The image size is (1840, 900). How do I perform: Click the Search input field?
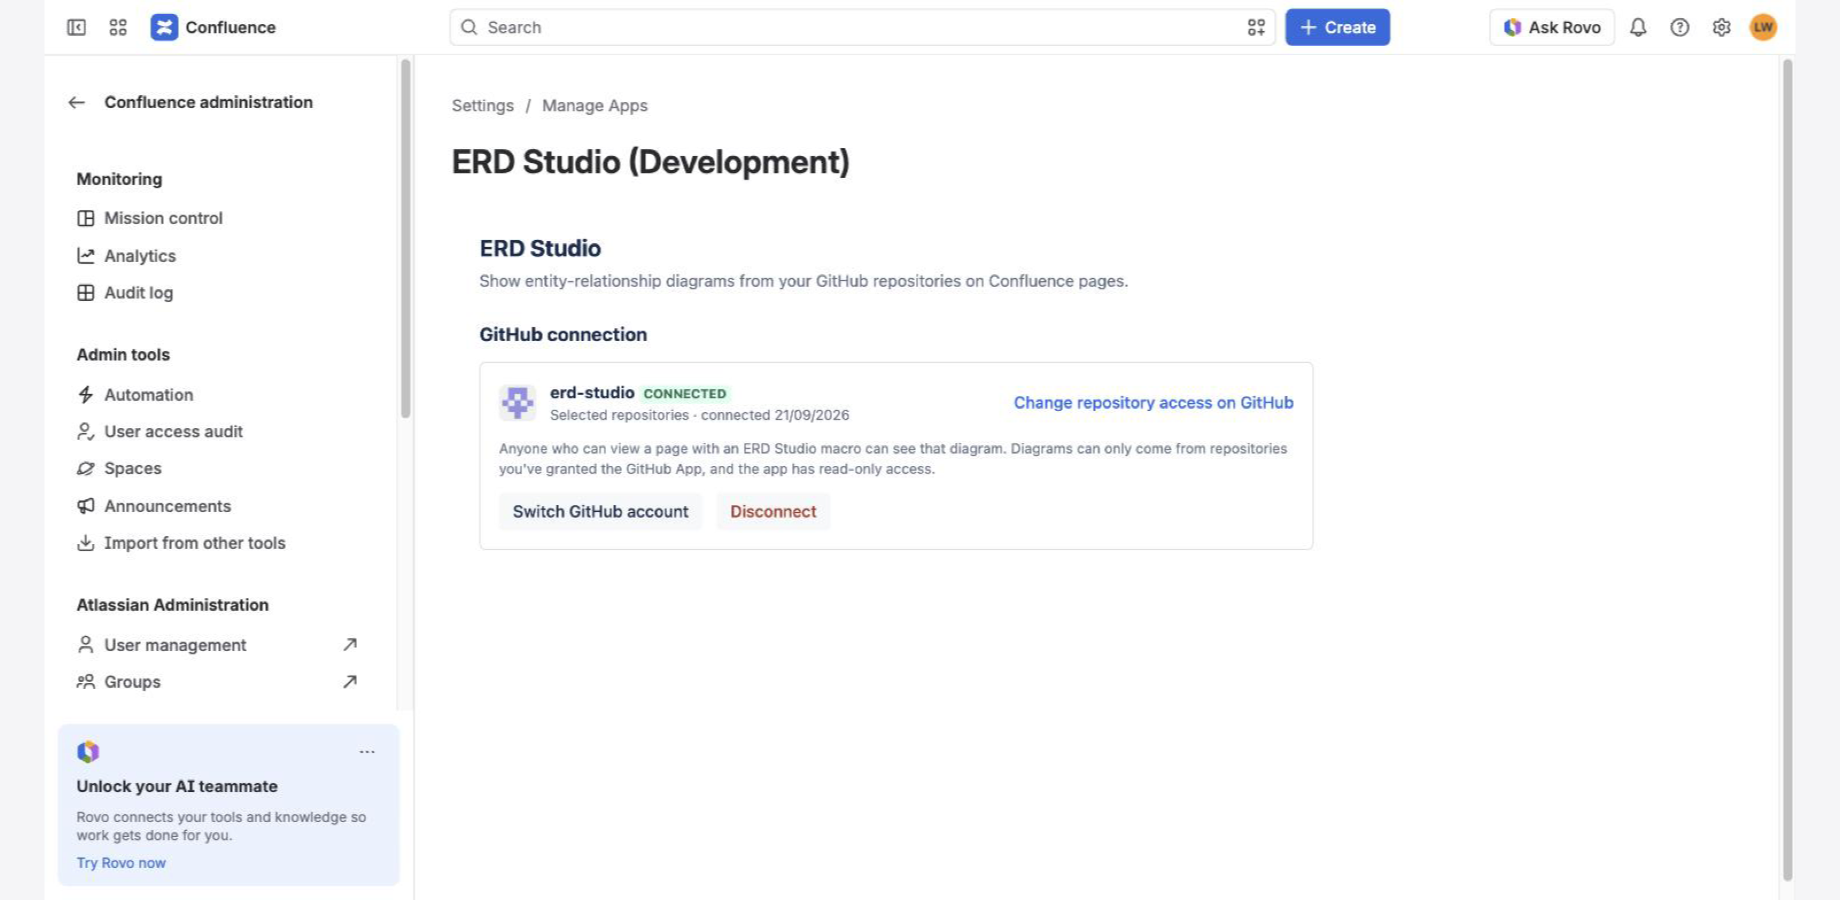coord(862,27)
